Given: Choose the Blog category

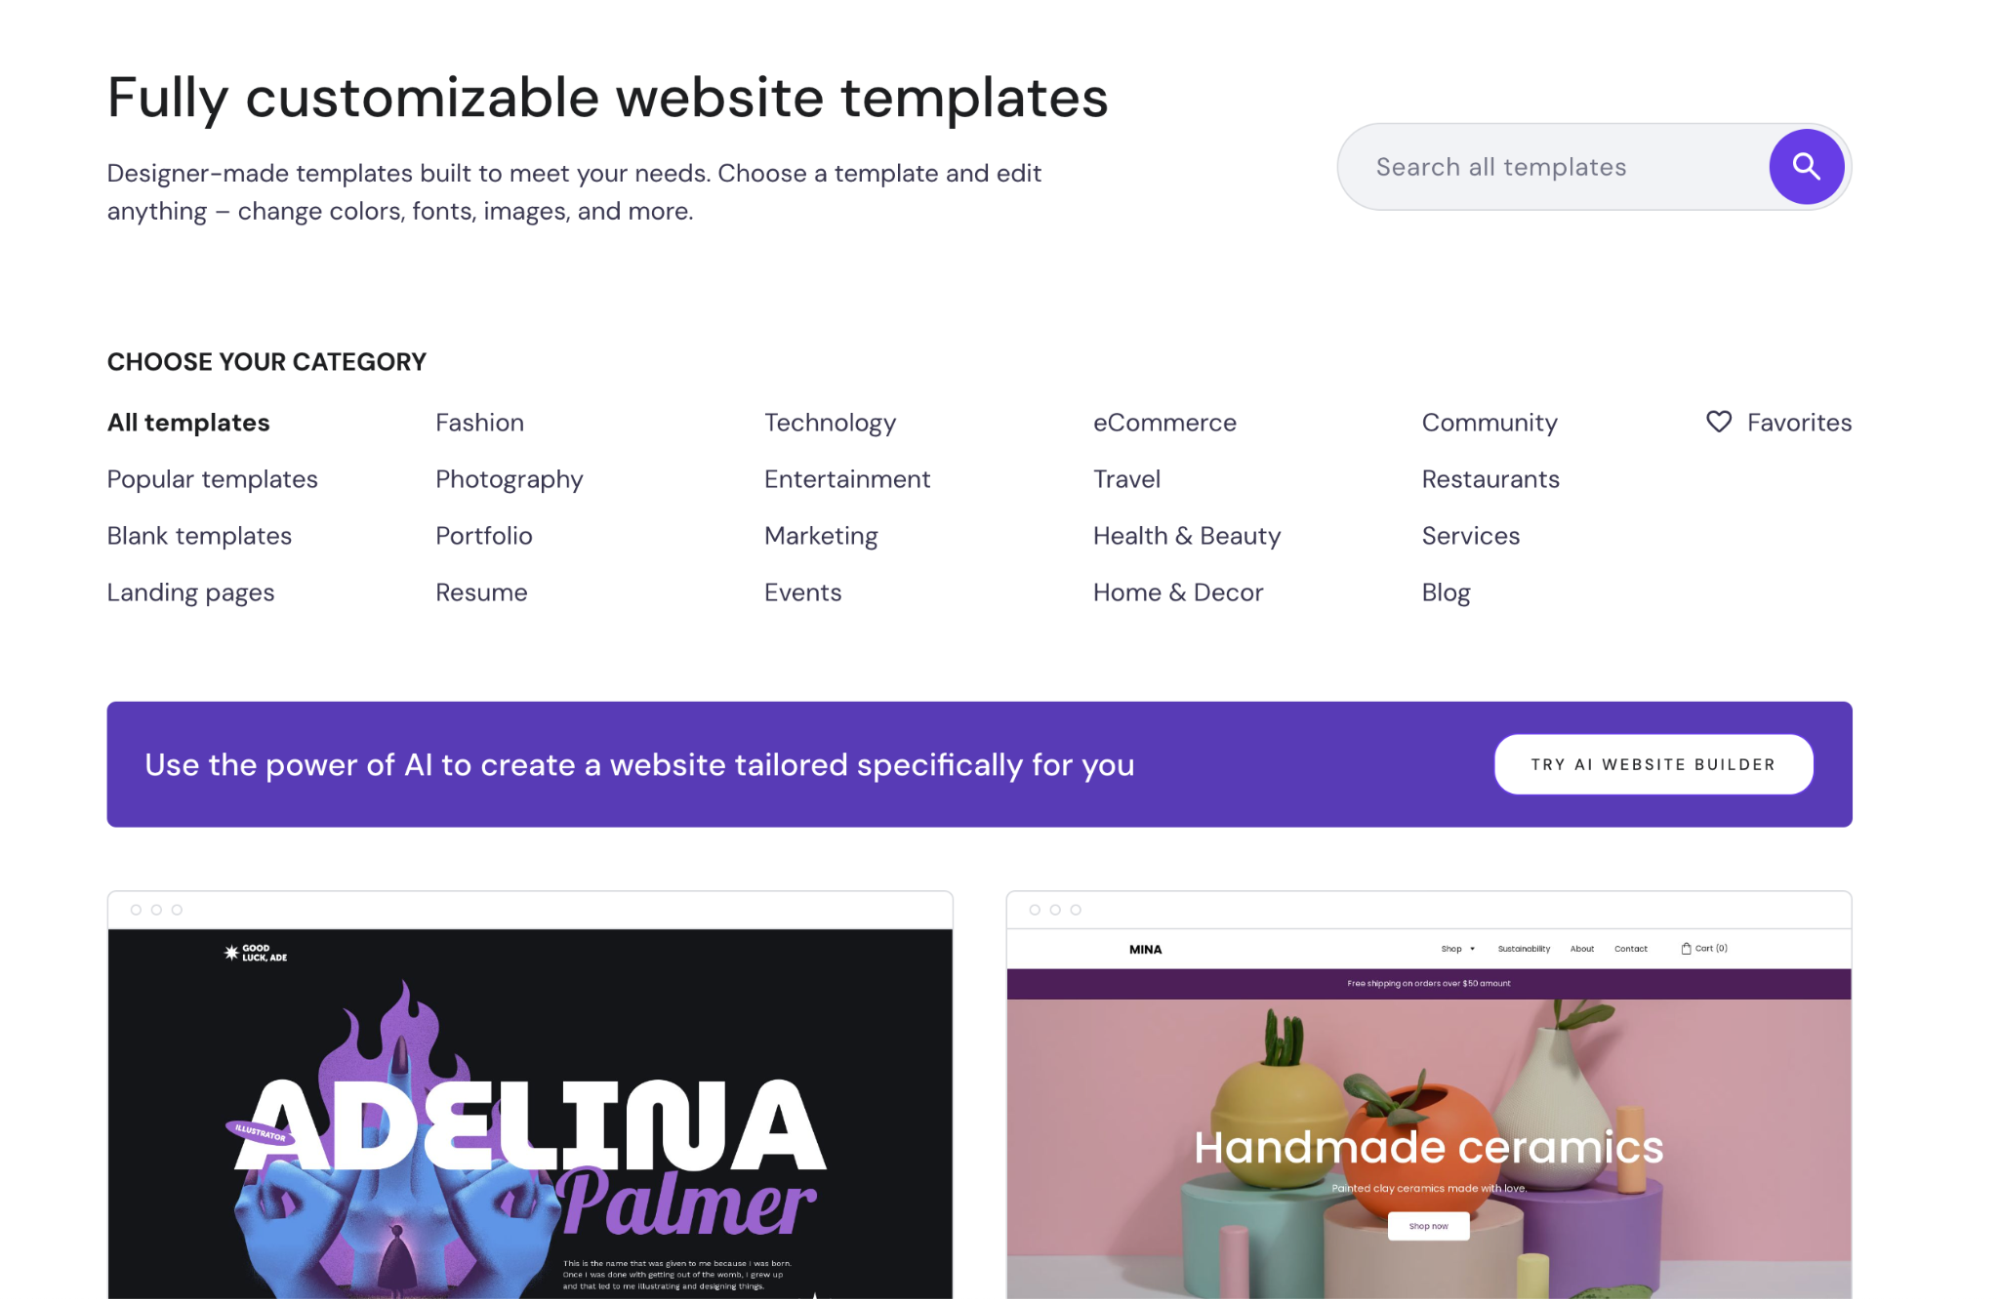Looking at the screenshot, I should pyautogui.click(x=1445, y=593).
